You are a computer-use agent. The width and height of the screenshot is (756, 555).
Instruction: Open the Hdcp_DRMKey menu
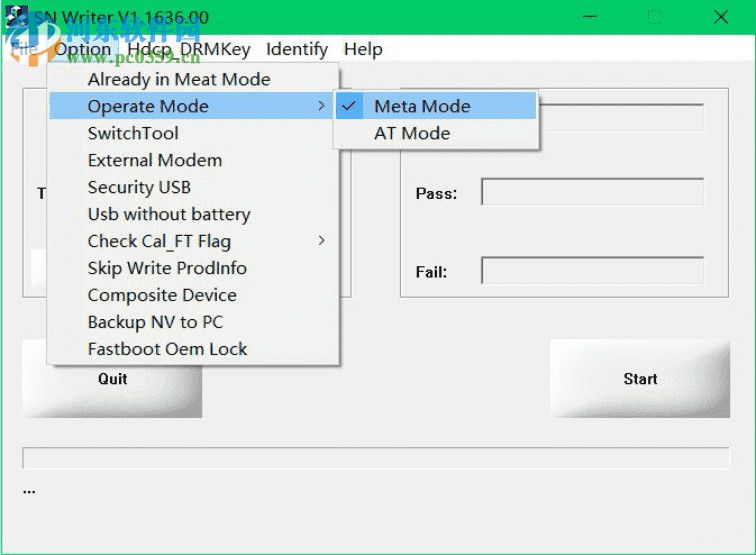(189, 49)
